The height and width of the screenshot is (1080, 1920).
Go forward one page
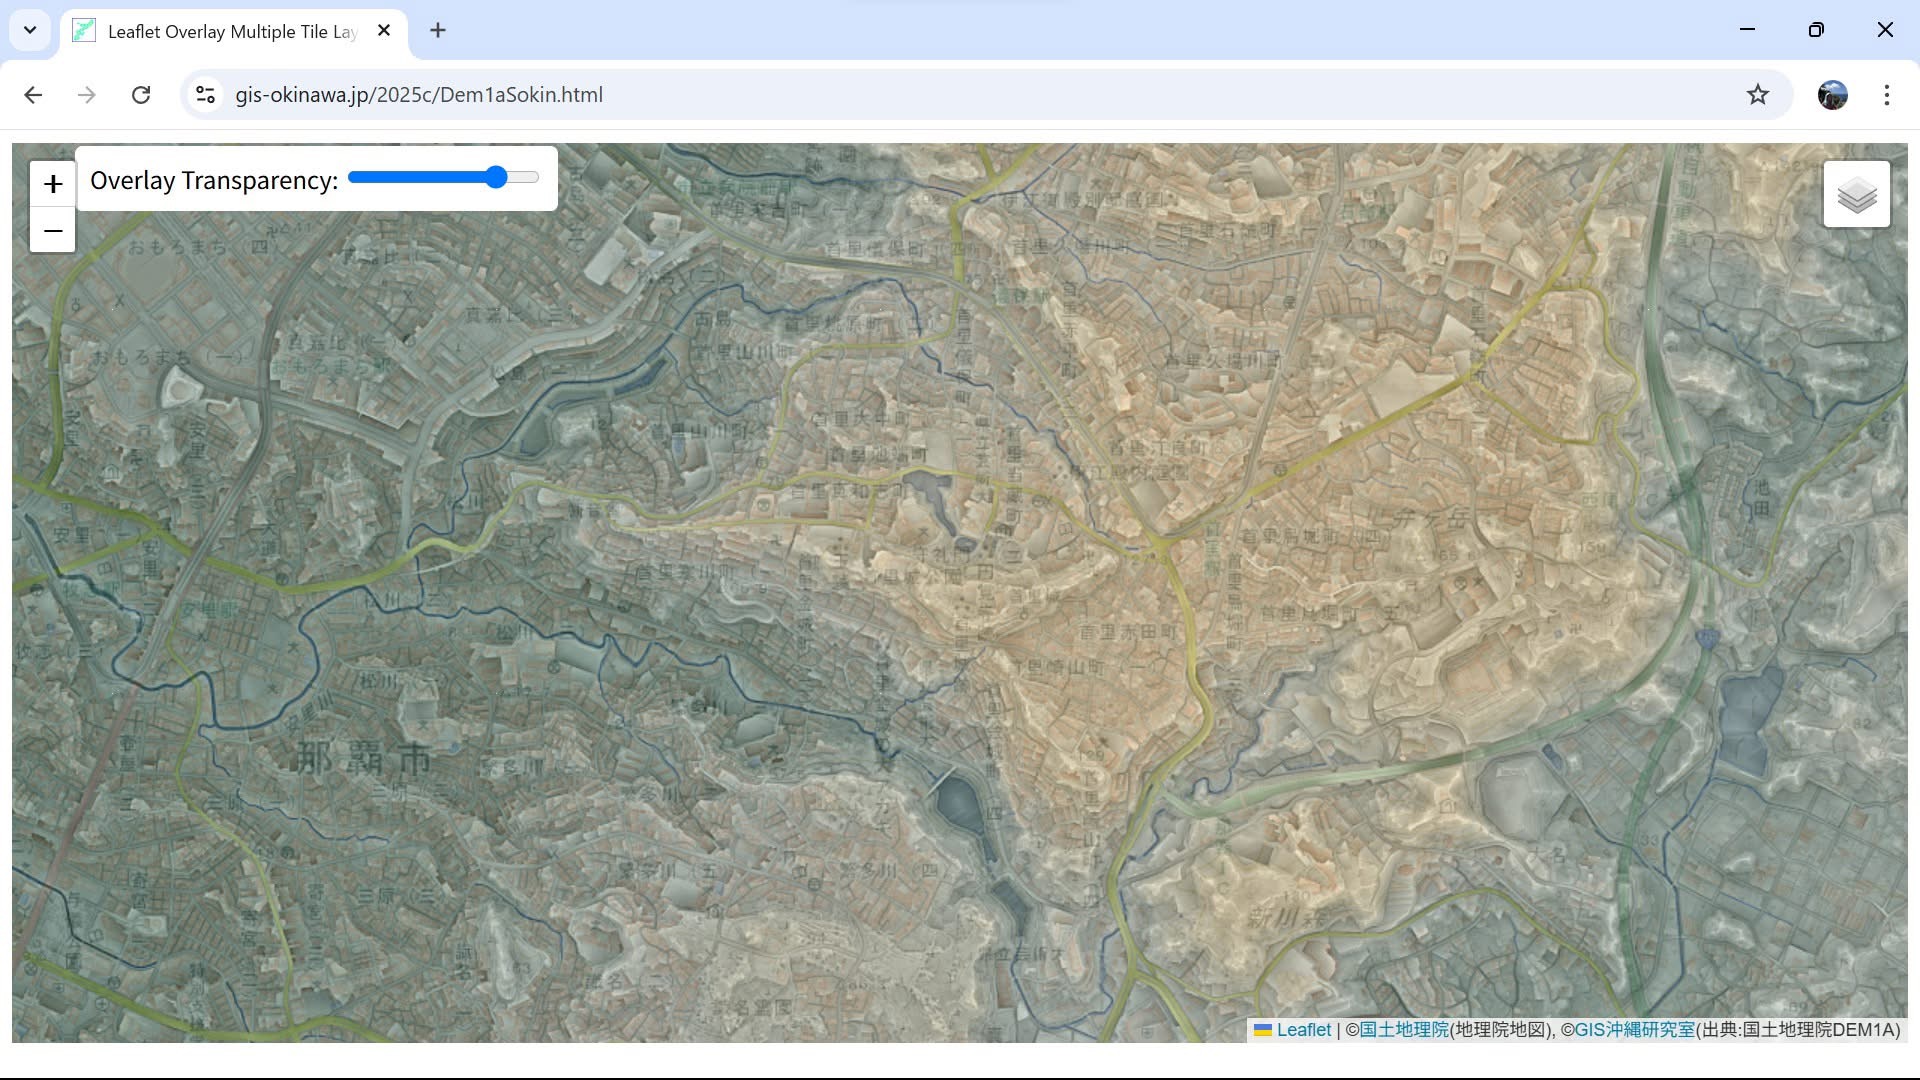coord(87,94)
